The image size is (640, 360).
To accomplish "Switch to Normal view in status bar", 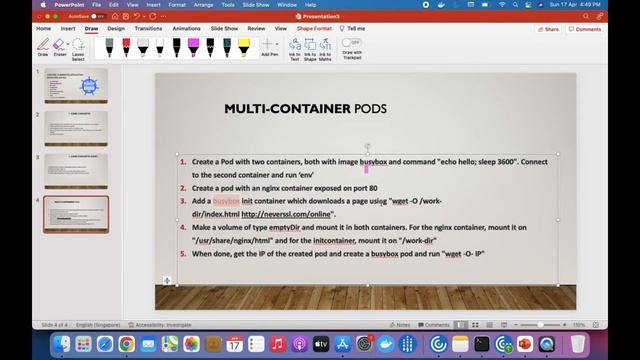I will (460, 325).
